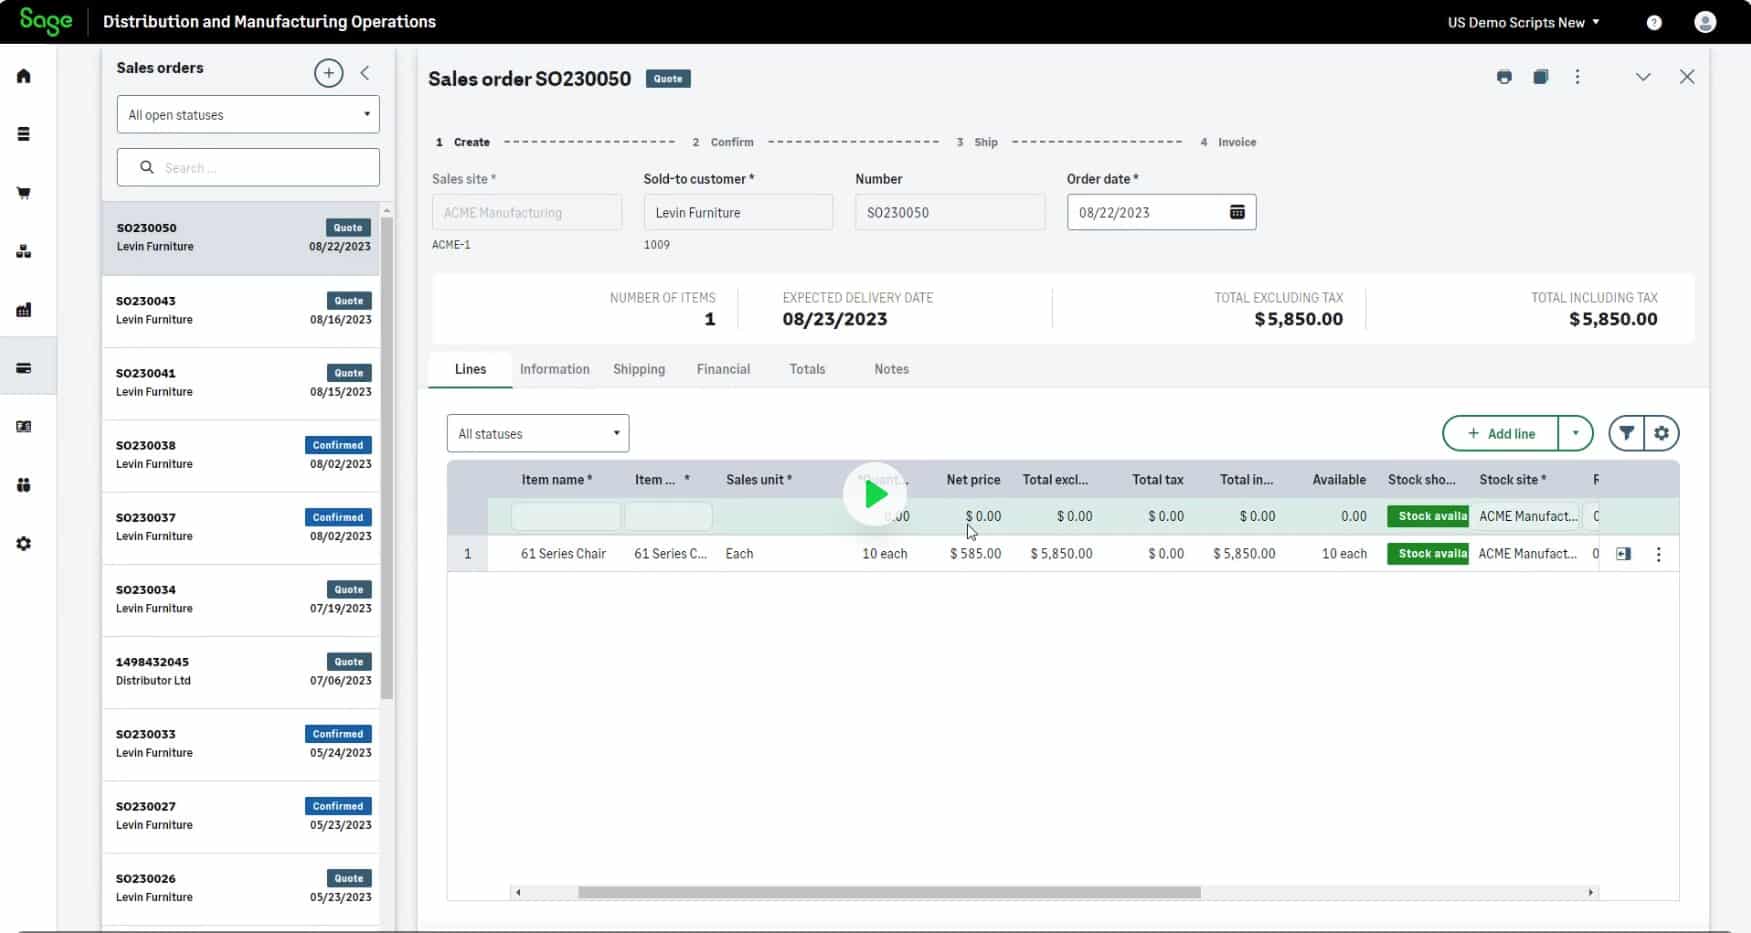Image resolution: width=1751 pixels, height=933 pixels.
Task: Open the order date calendar picker
Action: coord(1237,212)
